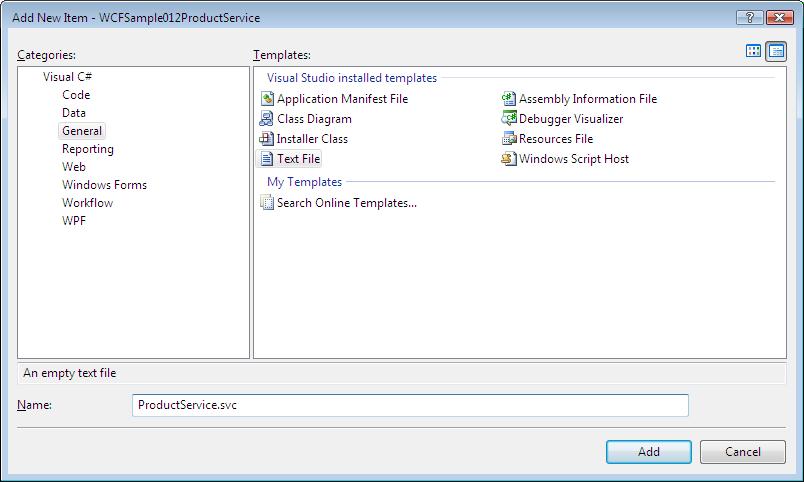Click the Cancel button
Image resolution: width=804 pixels, height=482 pixels.
[742, 452]
